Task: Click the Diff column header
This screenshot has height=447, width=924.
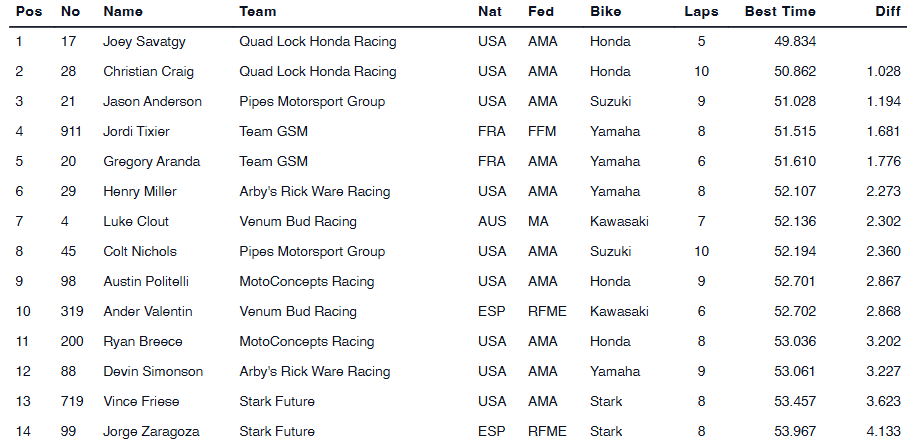Action: [887, 12]
